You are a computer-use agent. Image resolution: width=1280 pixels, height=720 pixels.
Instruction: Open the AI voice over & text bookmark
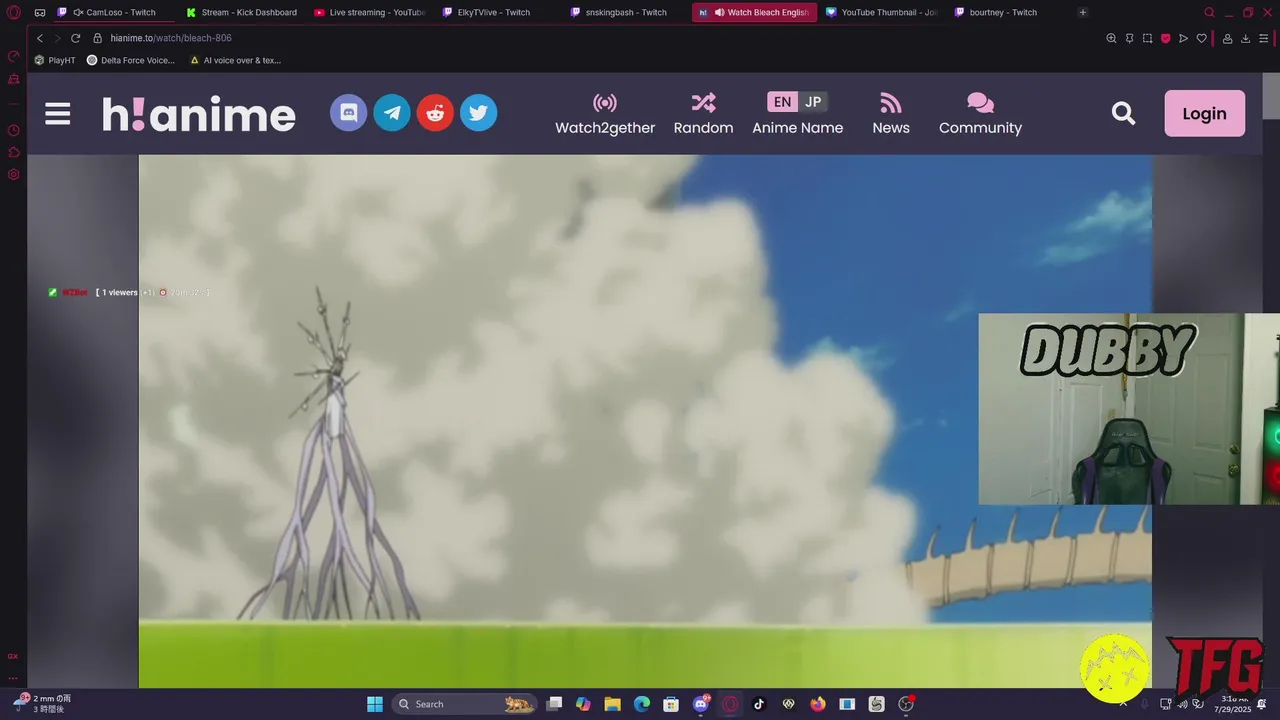pyautogui.click(x=236, y=60)
